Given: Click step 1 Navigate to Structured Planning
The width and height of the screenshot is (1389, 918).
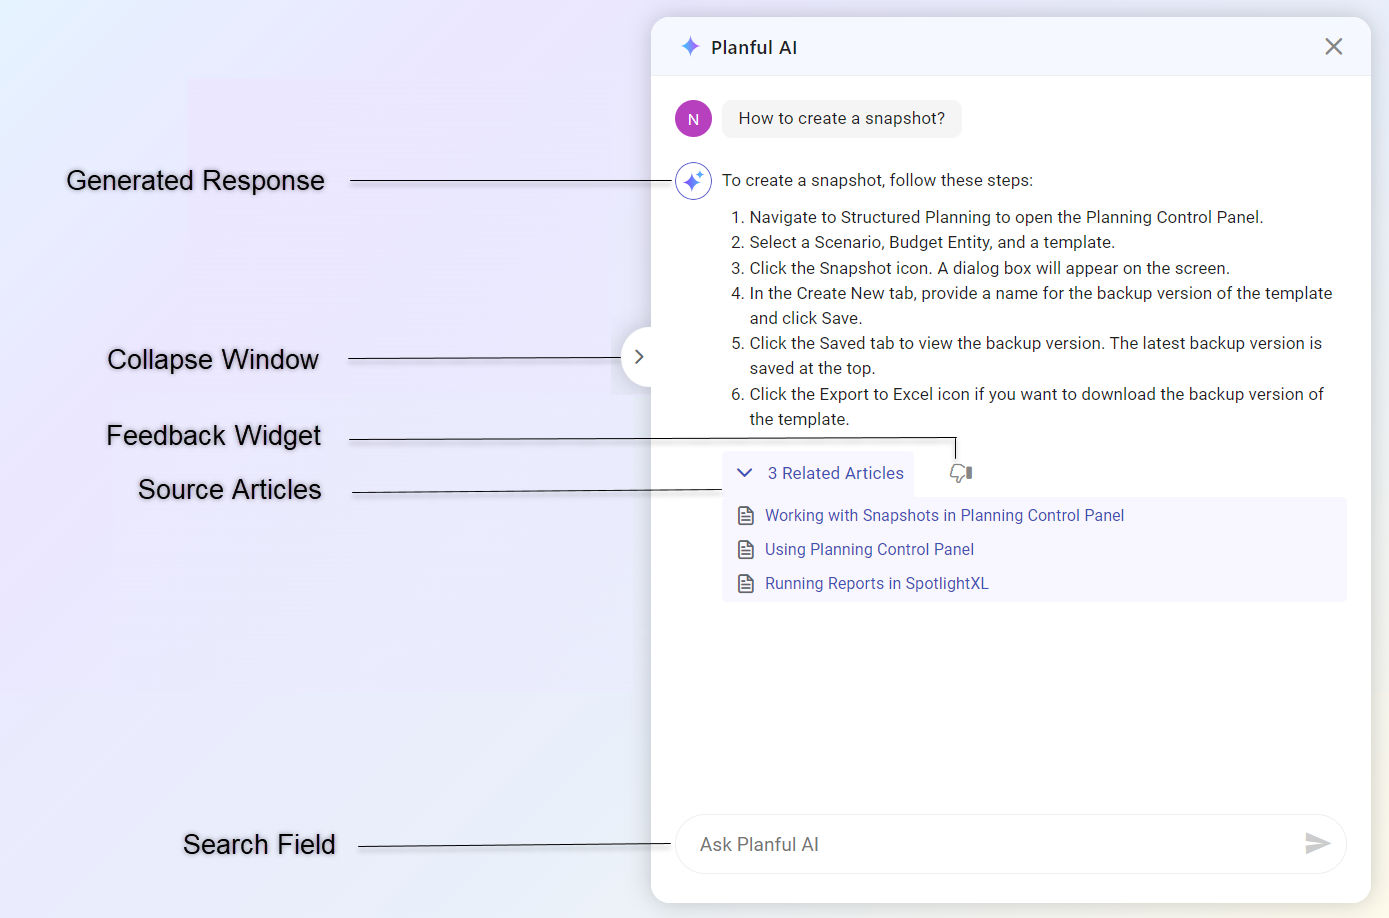Looking at the screenshot, I should point(1006,217).
